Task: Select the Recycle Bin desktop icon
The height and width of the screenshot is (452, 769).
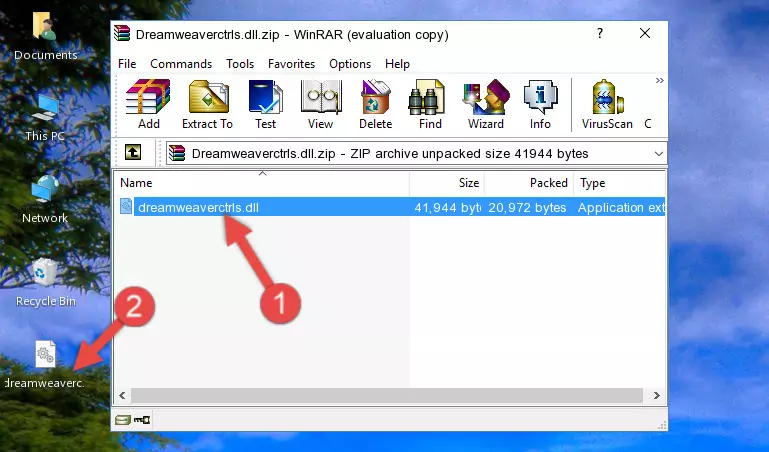Action: click(46, 282)
